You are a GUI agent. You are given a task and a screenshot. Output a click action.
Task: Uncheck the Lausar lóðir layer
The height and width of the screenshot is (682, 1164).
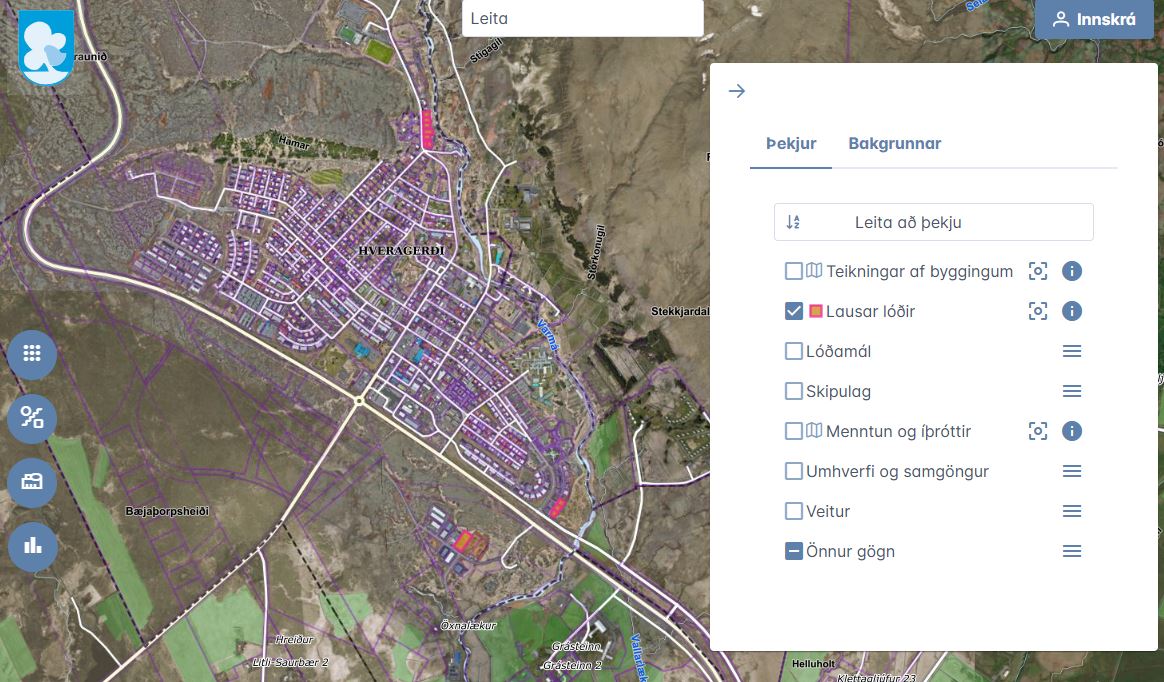[x=794, y=311]
